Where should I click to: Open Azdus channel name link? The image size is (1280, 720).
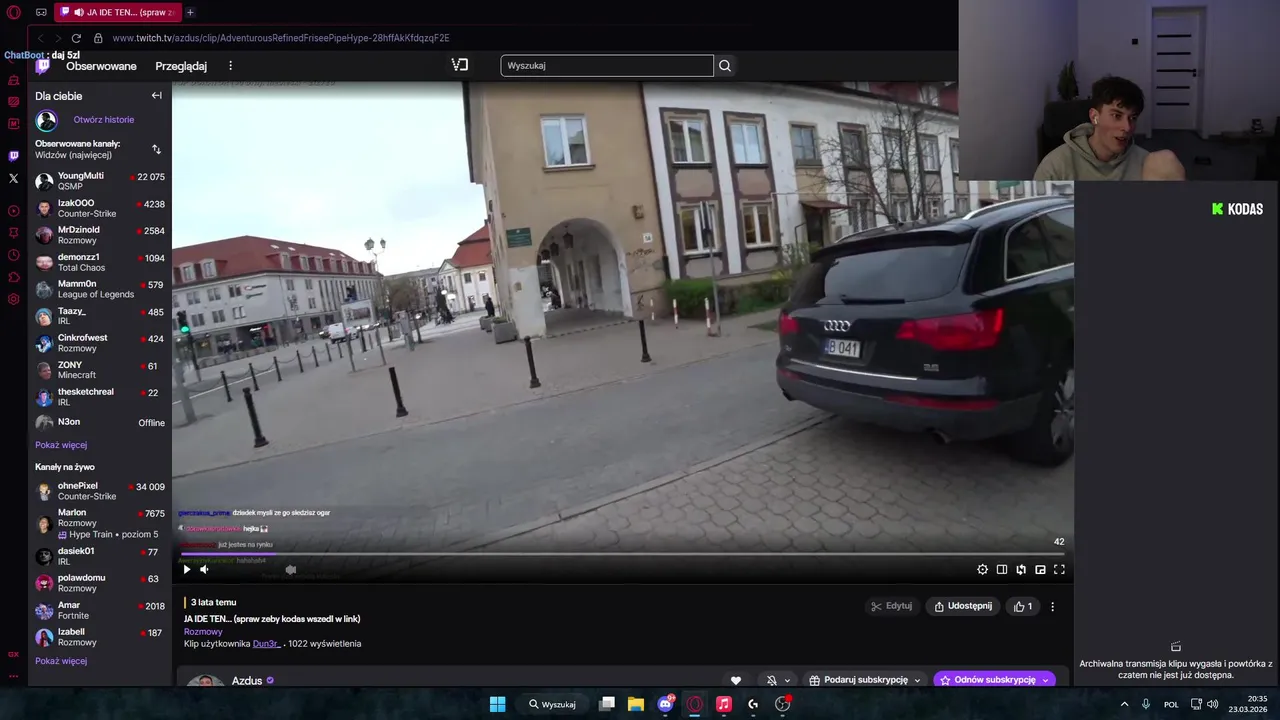click(247, 681)
